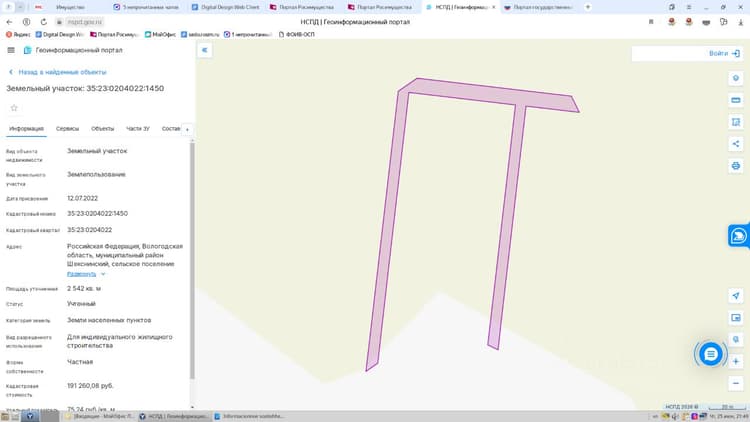Screen dimensions: 750x422
Task: Switch to the Сервисы tab
Action: coord(67,129)
